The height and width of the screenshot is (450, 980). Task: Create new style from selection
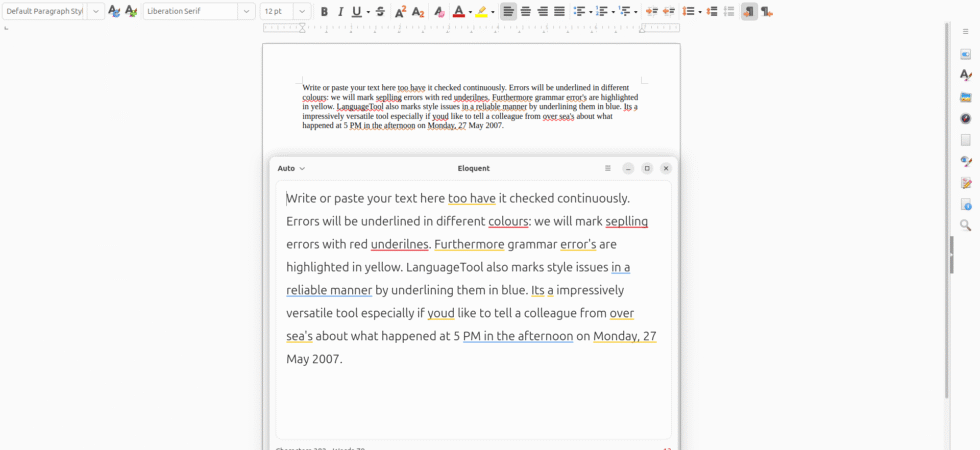click(x=131, y=11)
